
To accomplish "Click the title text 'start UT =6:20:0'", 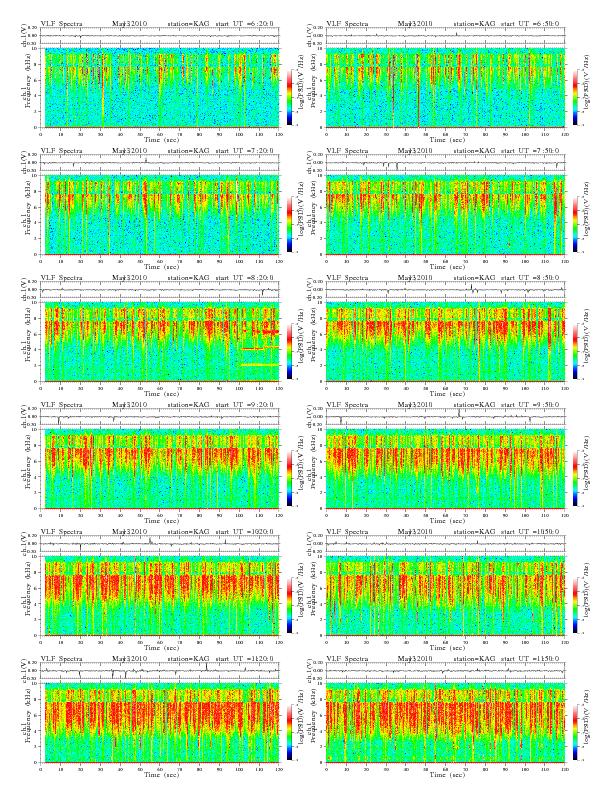I will click(x=245, y=23).
